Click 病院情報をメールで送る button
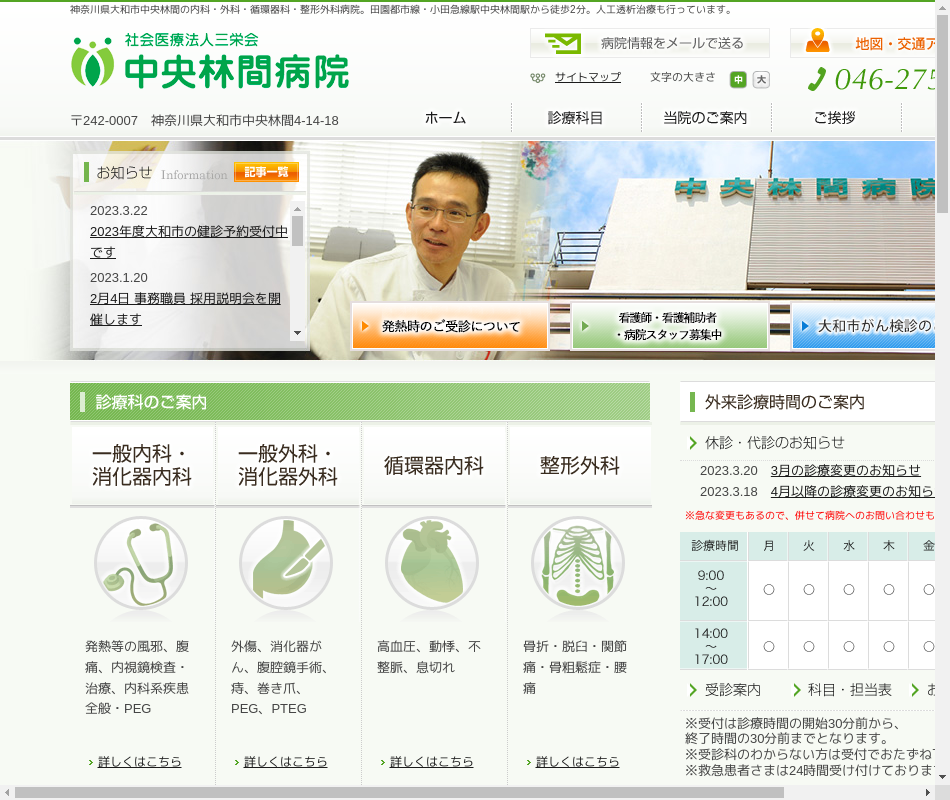 point(649,43)
